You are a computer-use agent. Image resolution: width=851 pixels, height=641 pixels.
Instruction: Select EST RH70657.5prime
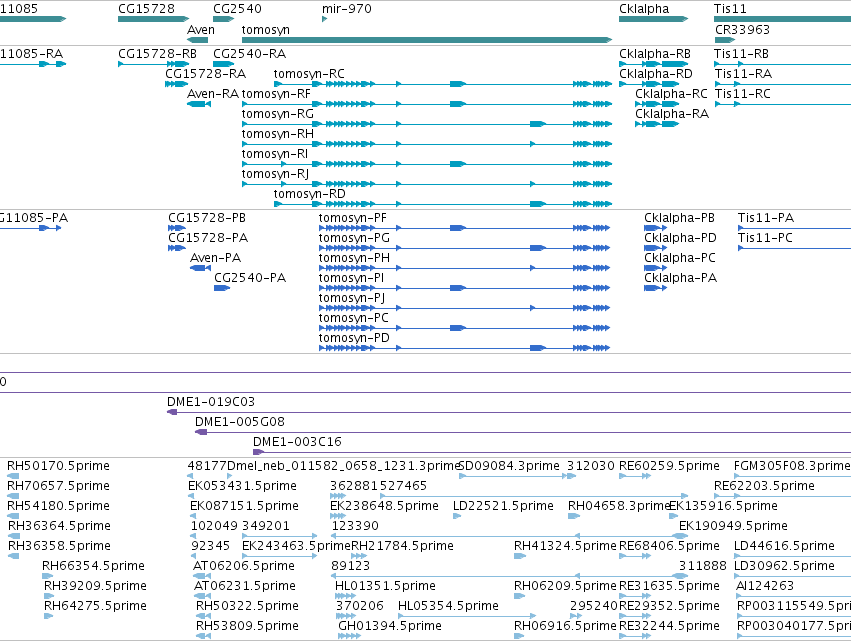point(58,486)
